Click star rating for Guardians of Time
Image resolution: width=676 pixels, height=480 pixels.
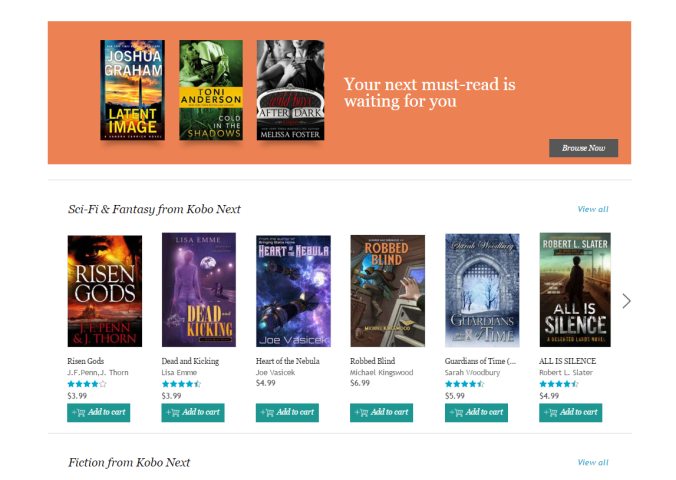point(463,383)
